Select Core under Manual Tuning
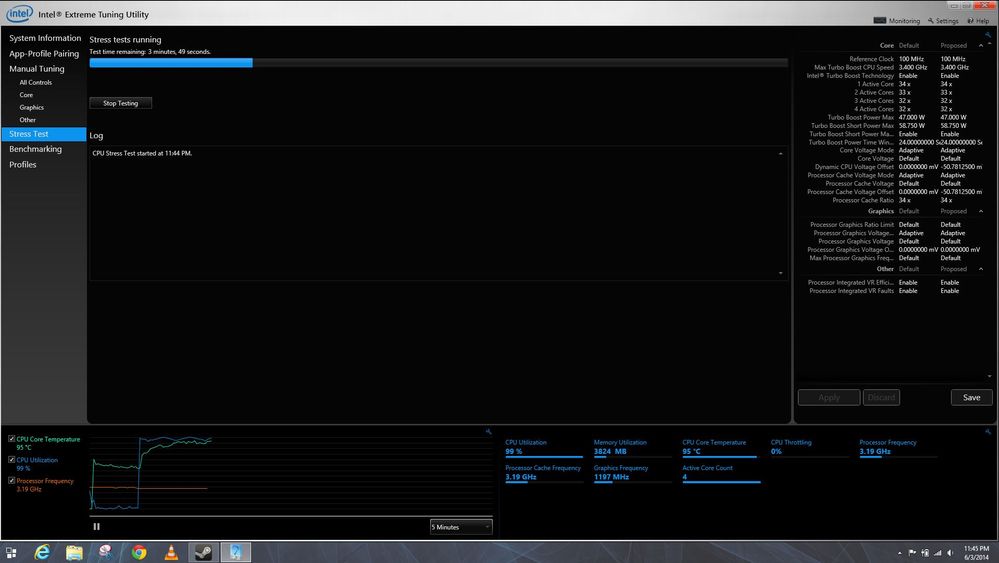999x563 pixels. click(x=26, y=95)
